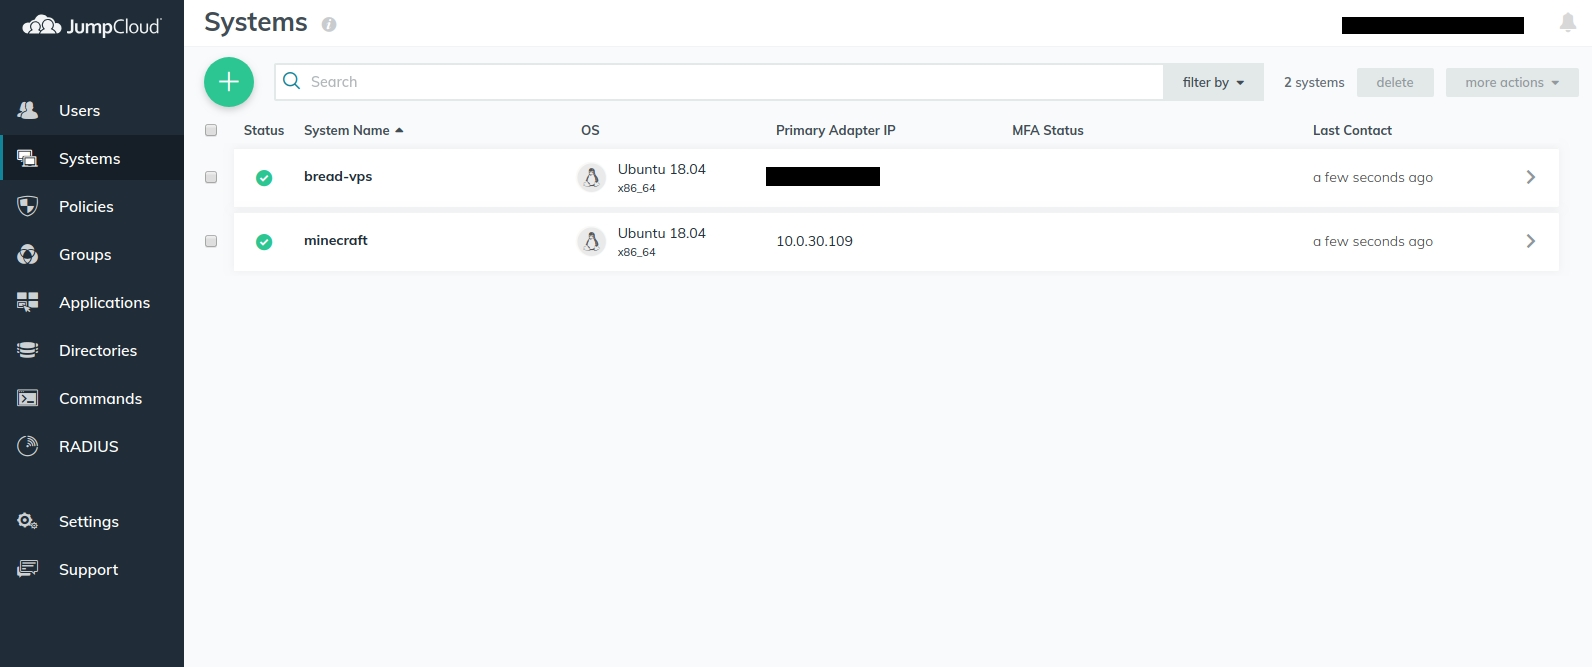Click the Directories sidebar icon
Viewport: 1592px width, 667px height.
[x=28, y=350]
